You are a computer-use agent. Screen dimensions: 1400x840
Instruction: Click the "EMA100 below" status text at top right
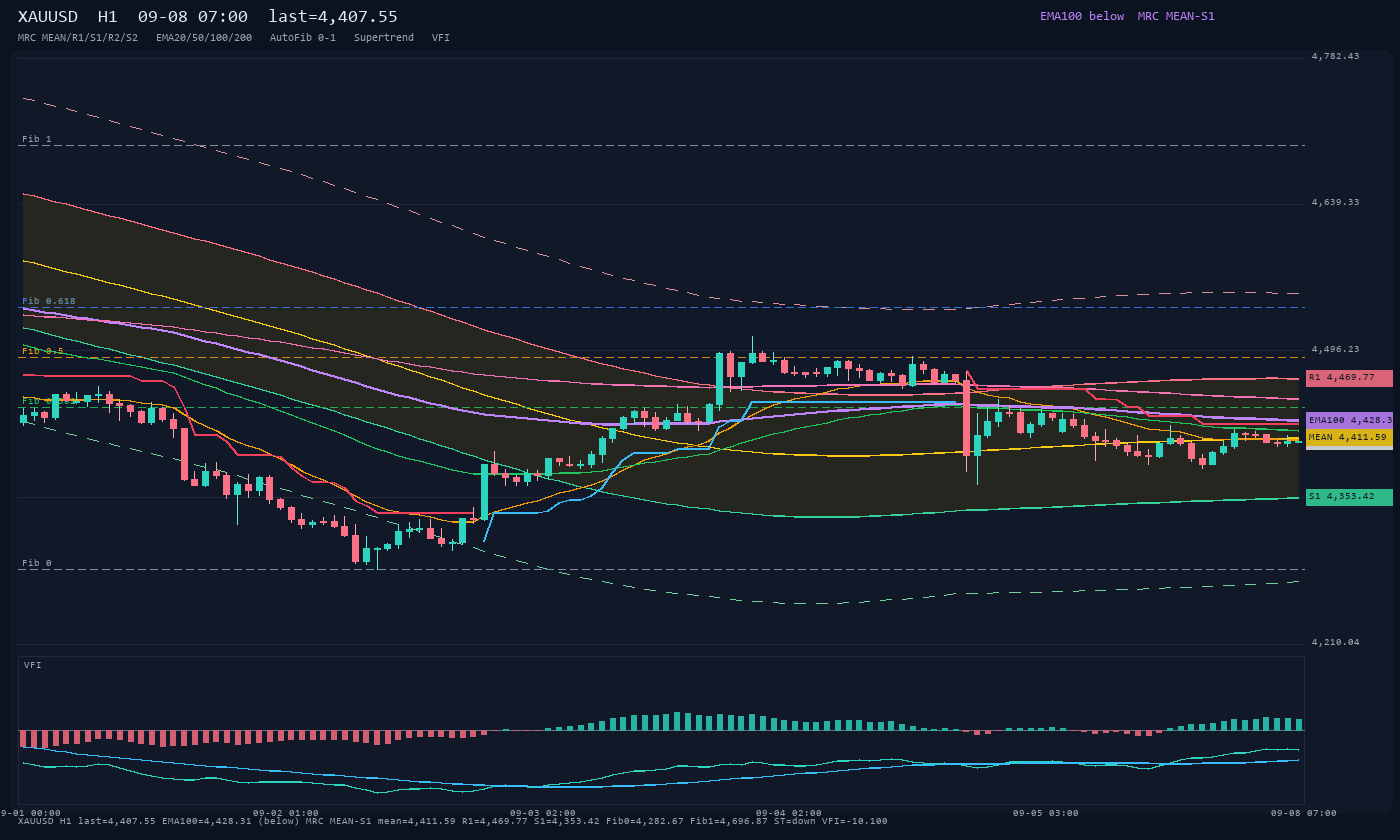point(1082,16)
